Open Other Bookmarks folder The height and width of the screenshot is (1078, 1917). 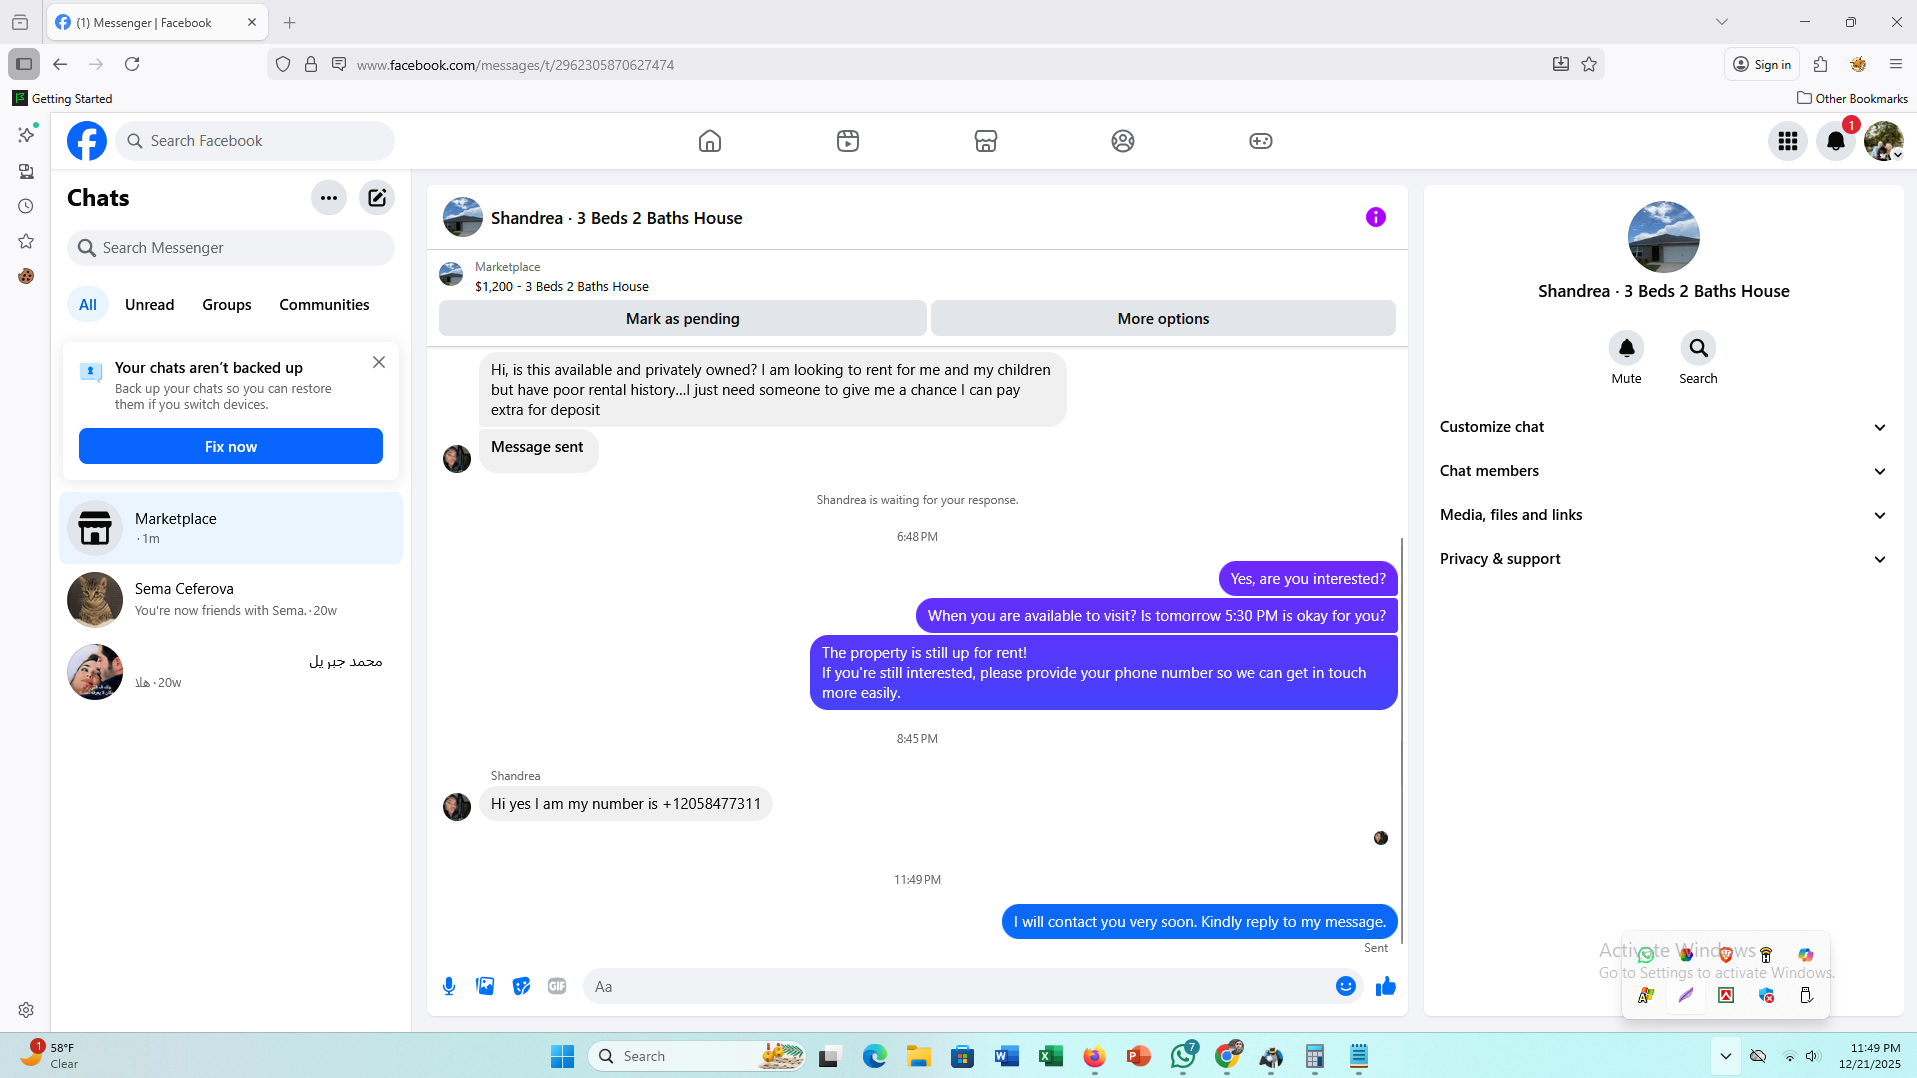pos(1853,99)
